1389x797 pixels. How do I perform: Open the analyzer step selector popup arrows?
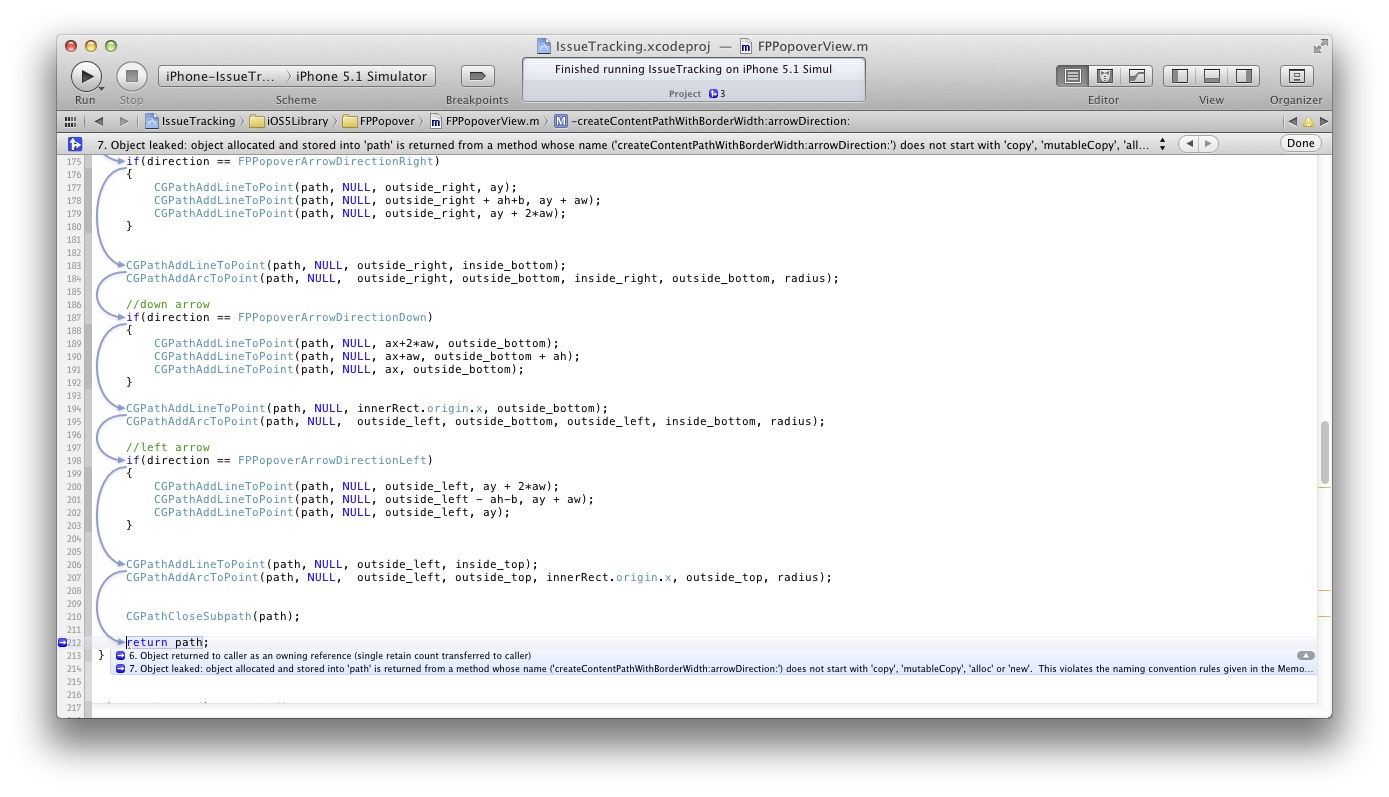tap(1162, 144)
